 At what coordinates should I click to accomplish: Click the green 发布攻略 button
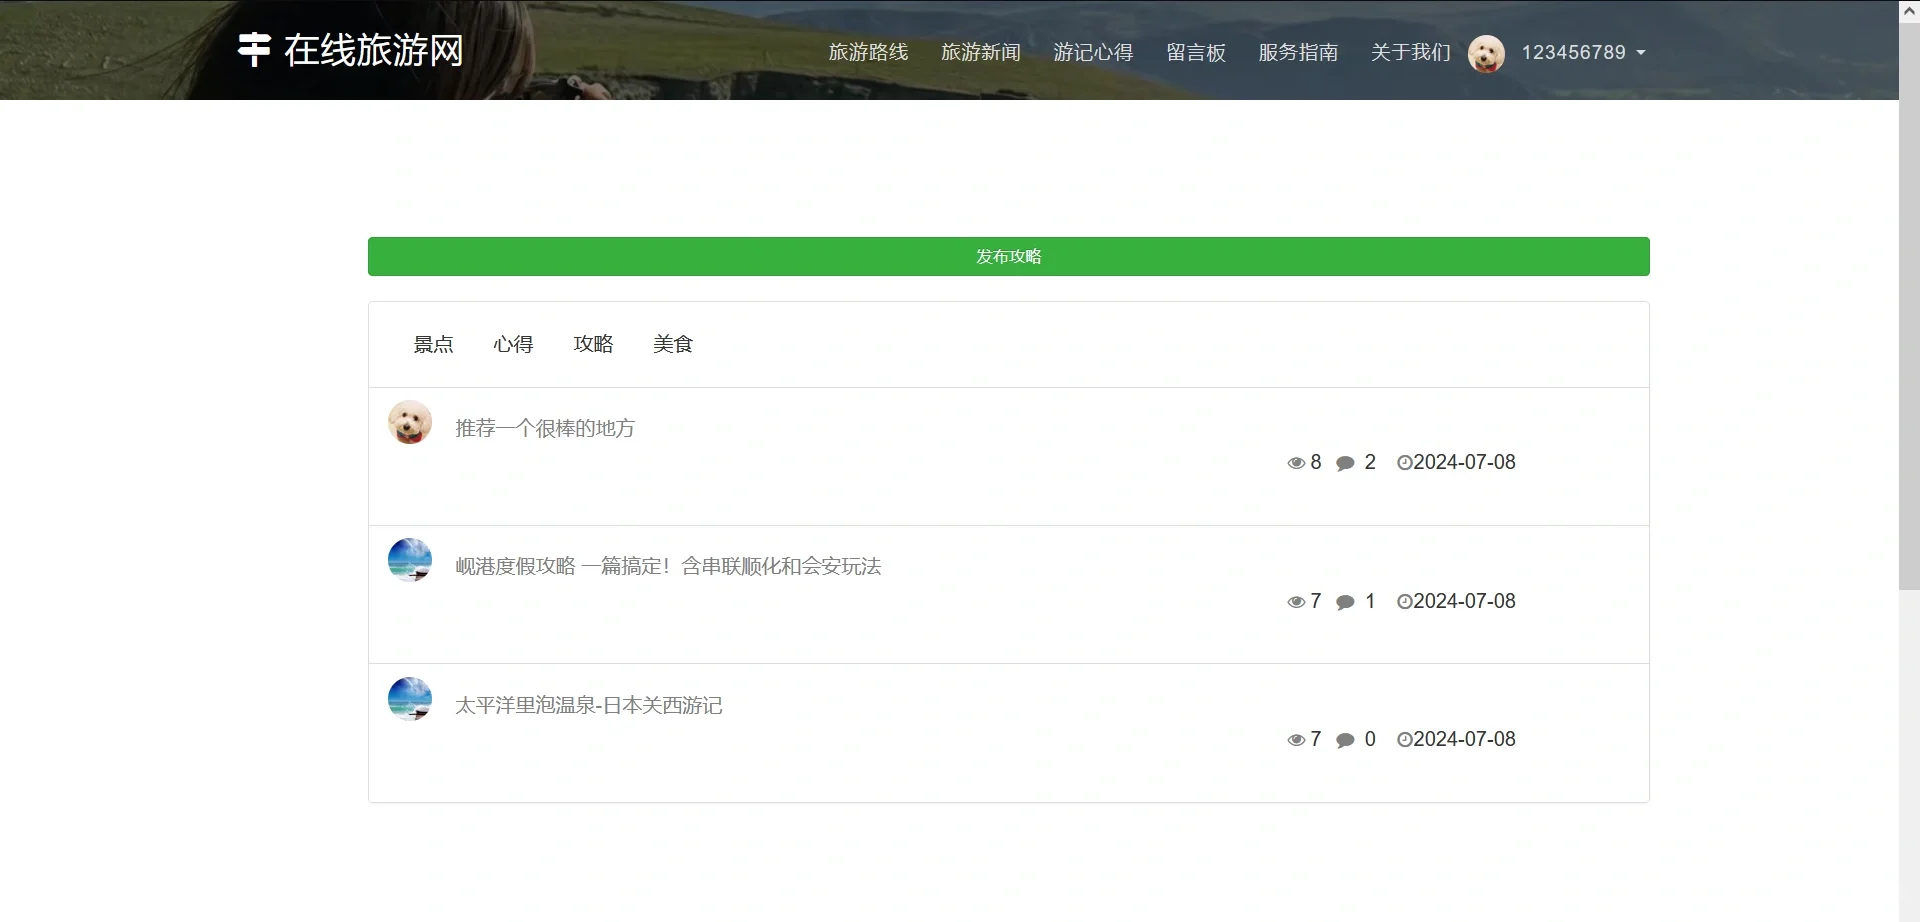point(1008,256)
